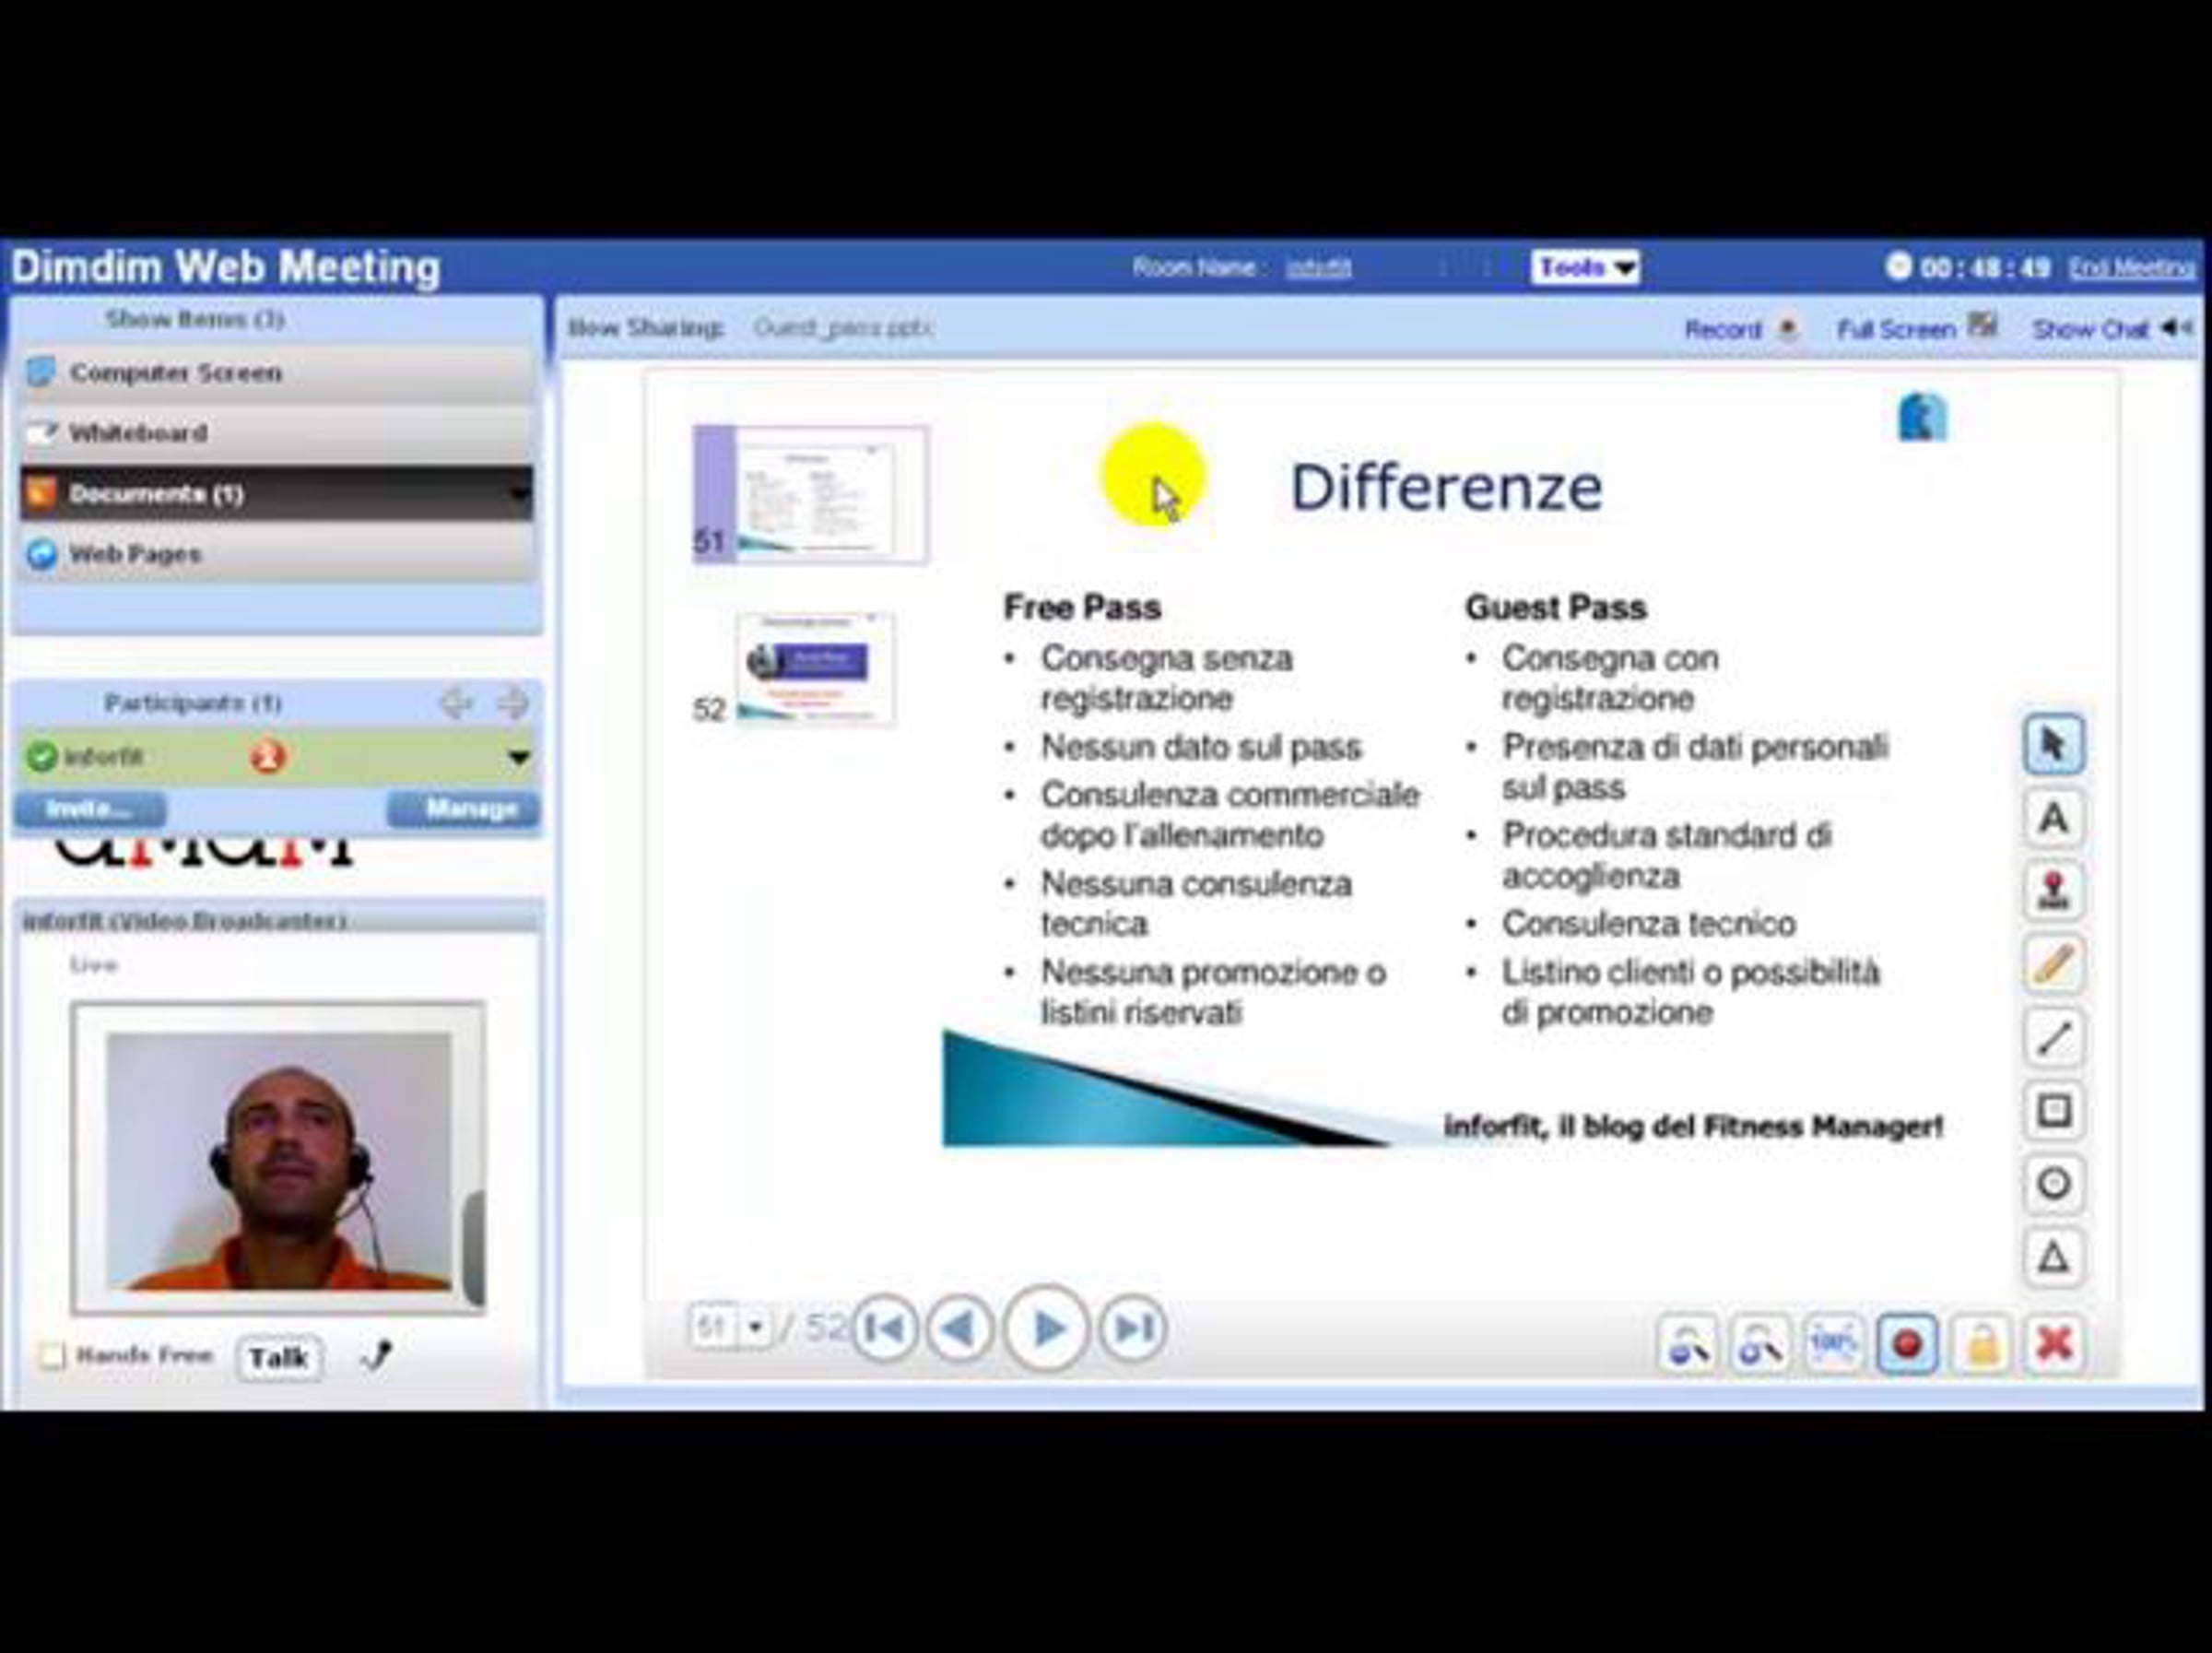Toggle the red laser pointer button
2212x1653 pixels.
1907,1344
